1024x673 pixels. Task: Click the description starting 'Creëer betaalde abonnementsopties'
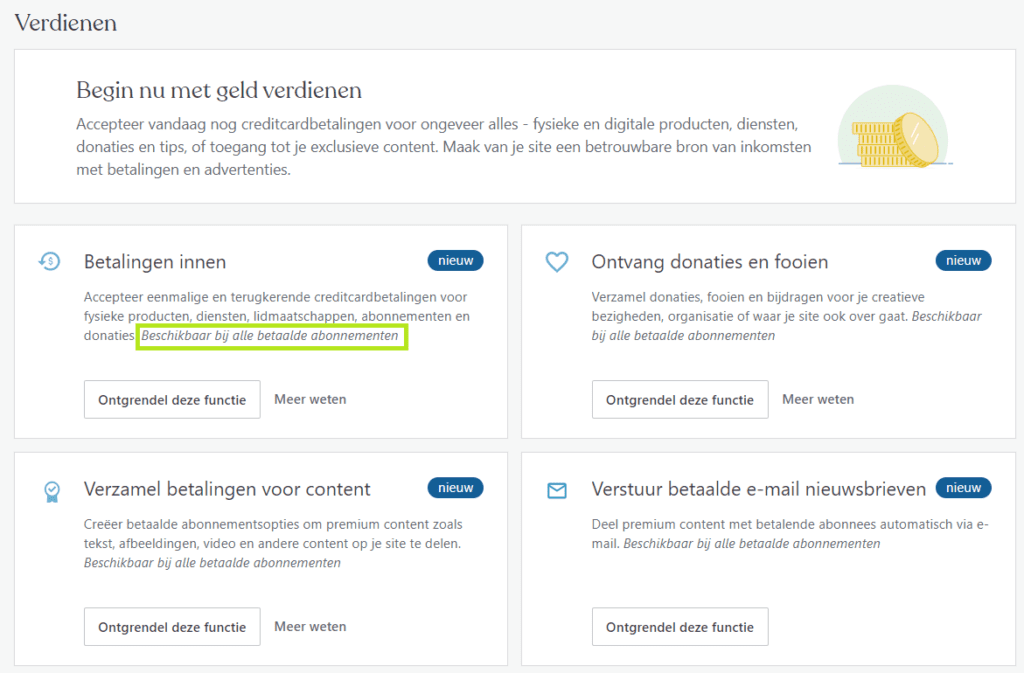[273, 543]
